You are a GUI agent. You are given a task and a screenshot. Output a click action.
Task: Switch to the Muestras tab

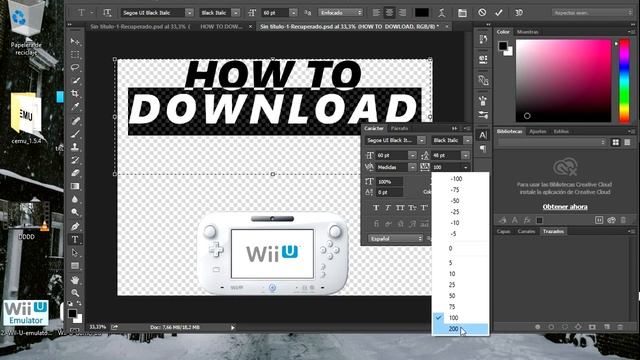click(x=527, y=32)
